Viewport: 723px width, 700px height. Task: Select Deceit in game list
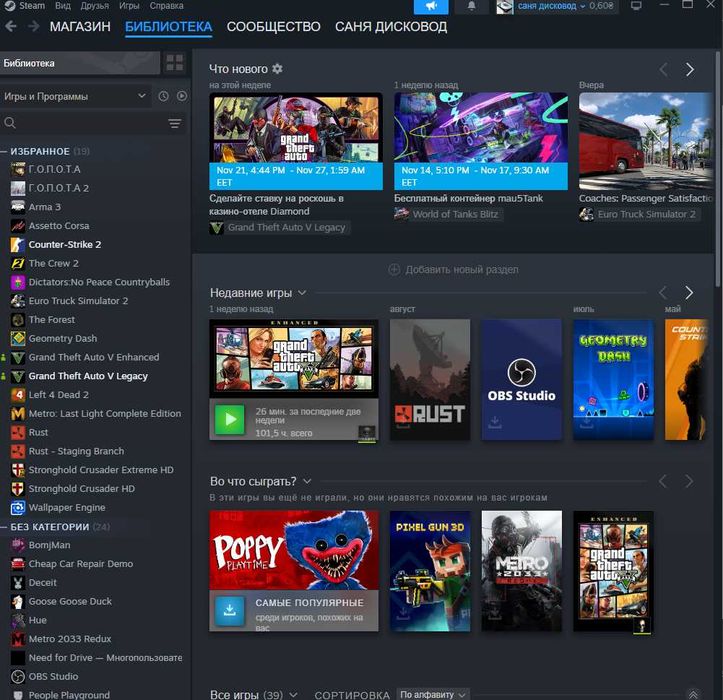coord(42,583)
